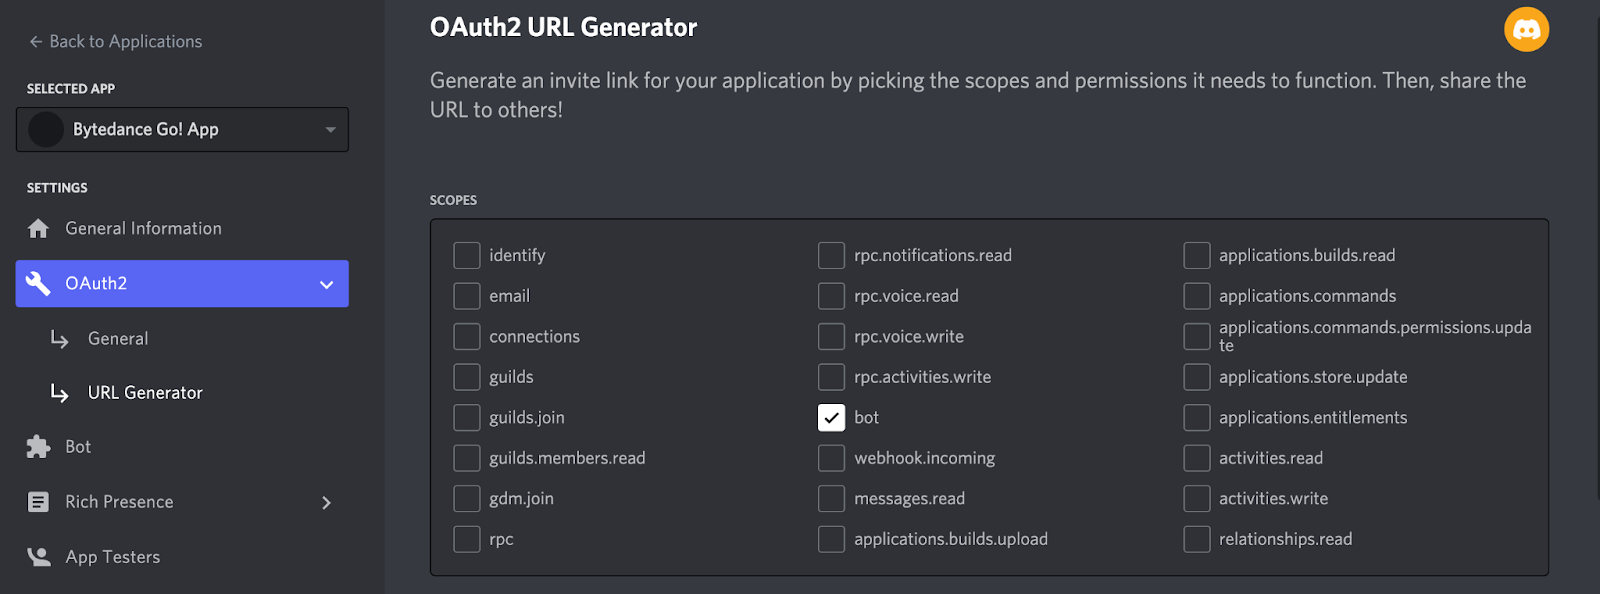Expand the Rich Presence submenu arrow

(x=326, y=503)
